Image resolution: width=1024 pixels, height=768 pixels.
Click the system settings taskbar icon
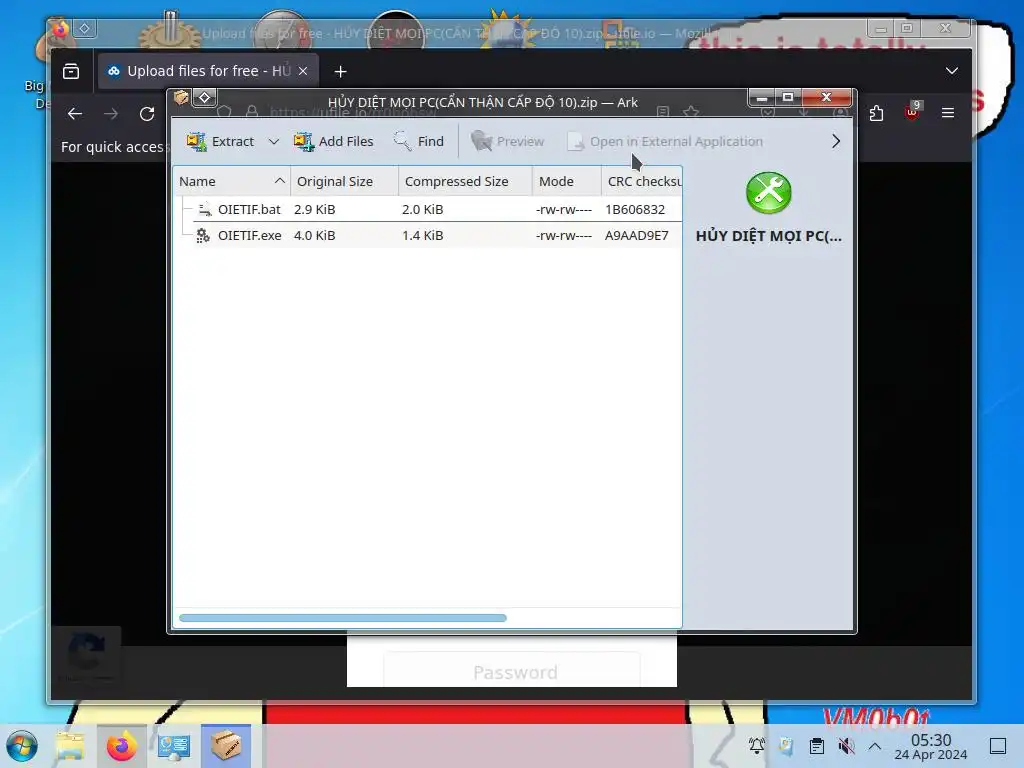point(174,746)
